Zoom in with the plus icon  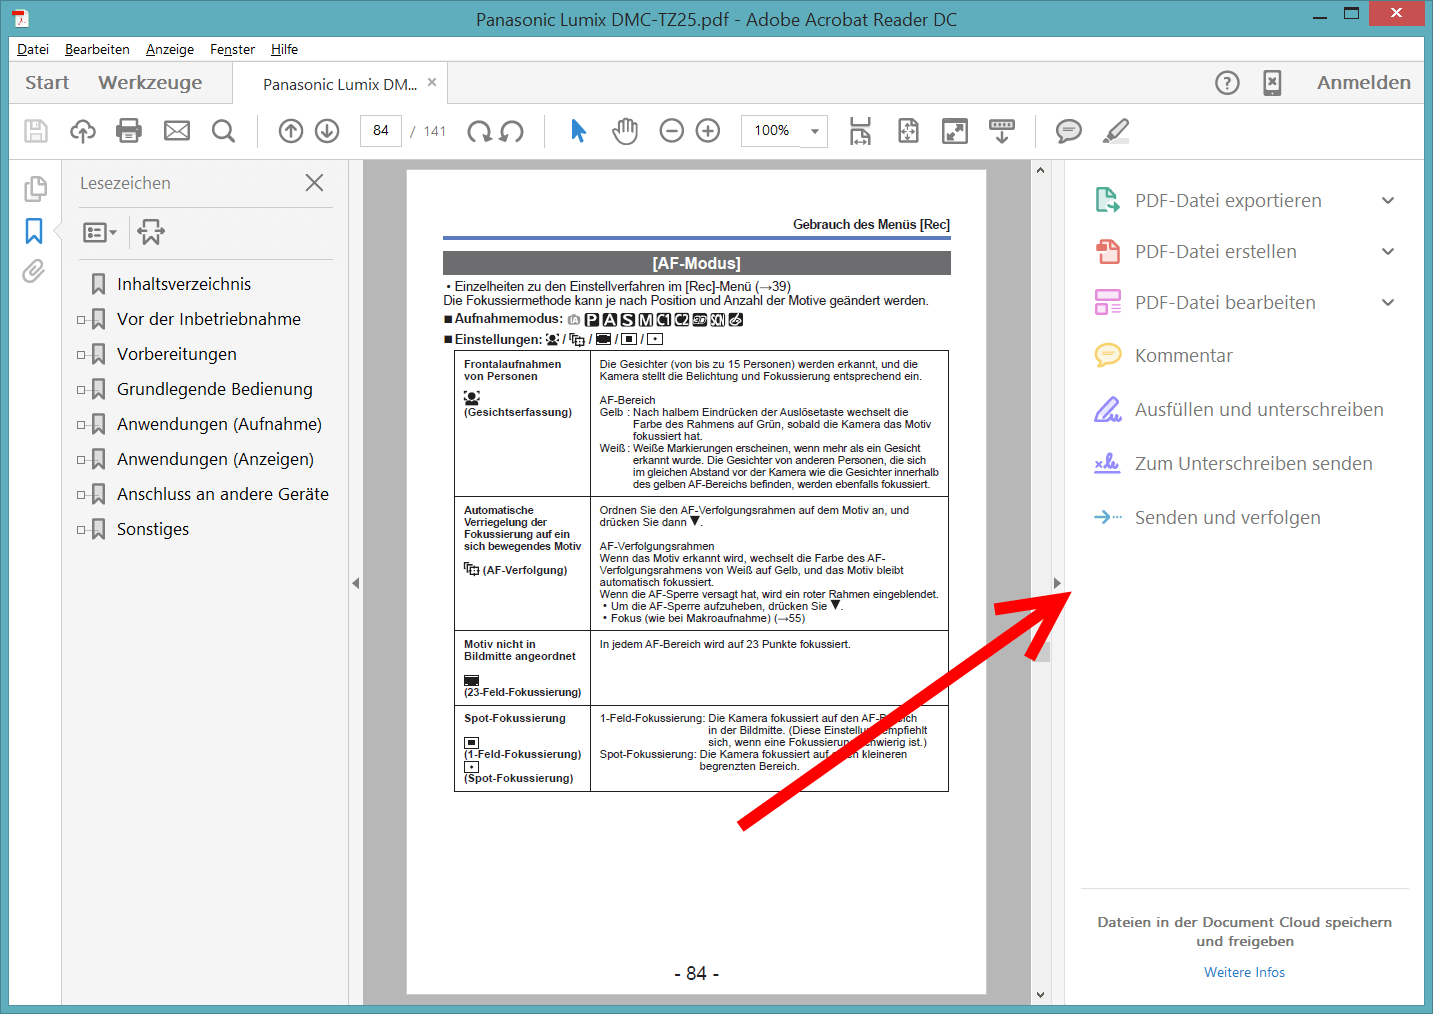pyautogui.click(x=708, y=131)
